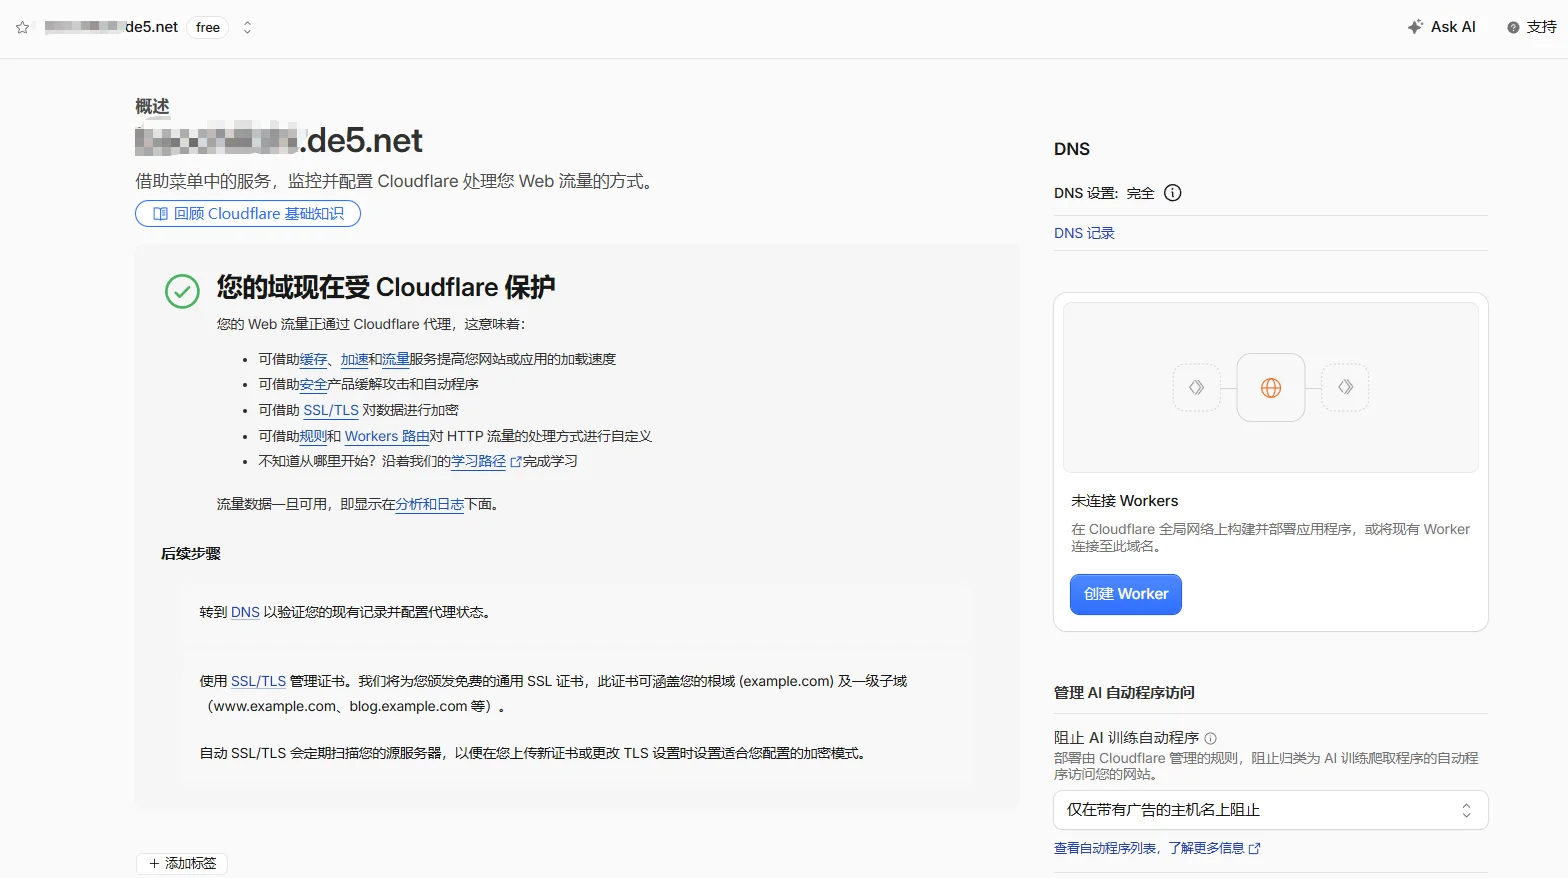Viewport: 1568px width, 878px height.
Task: Open SSL/TLS link in 管理证书 step
Action: tap(258, 681)
